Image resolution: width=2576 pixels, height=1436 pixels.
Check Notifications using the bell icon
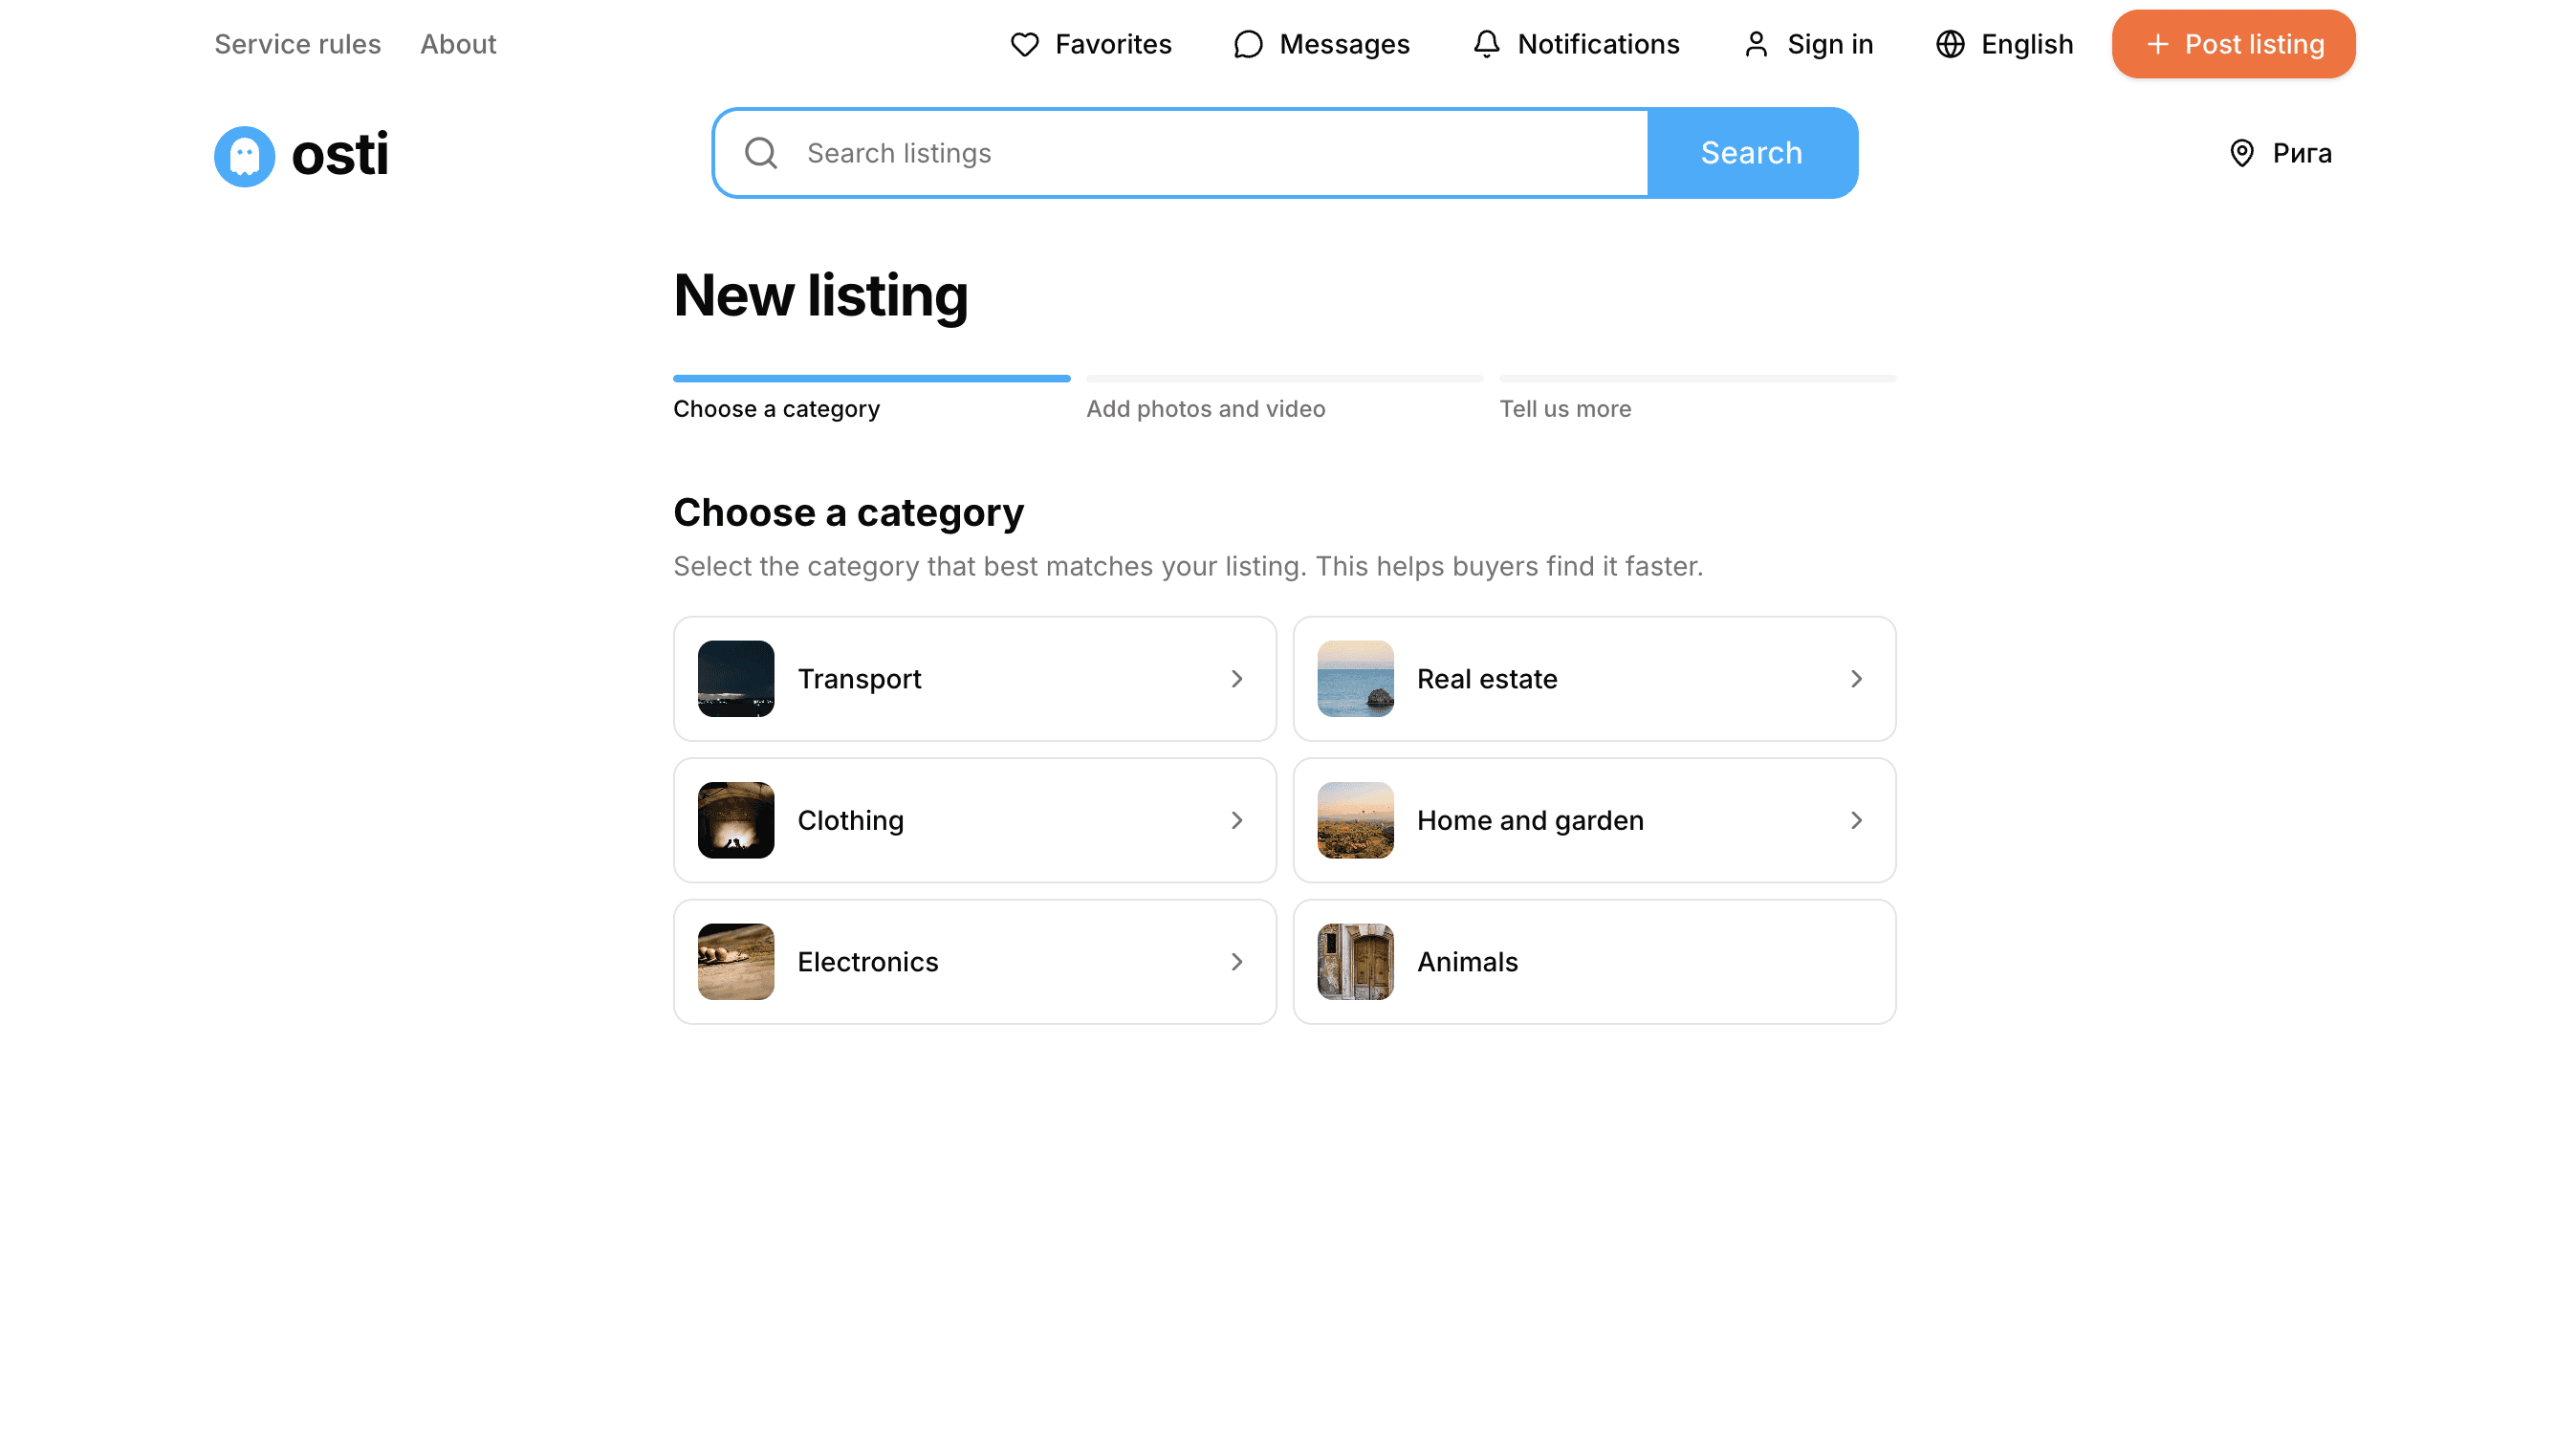point(1486,44)
